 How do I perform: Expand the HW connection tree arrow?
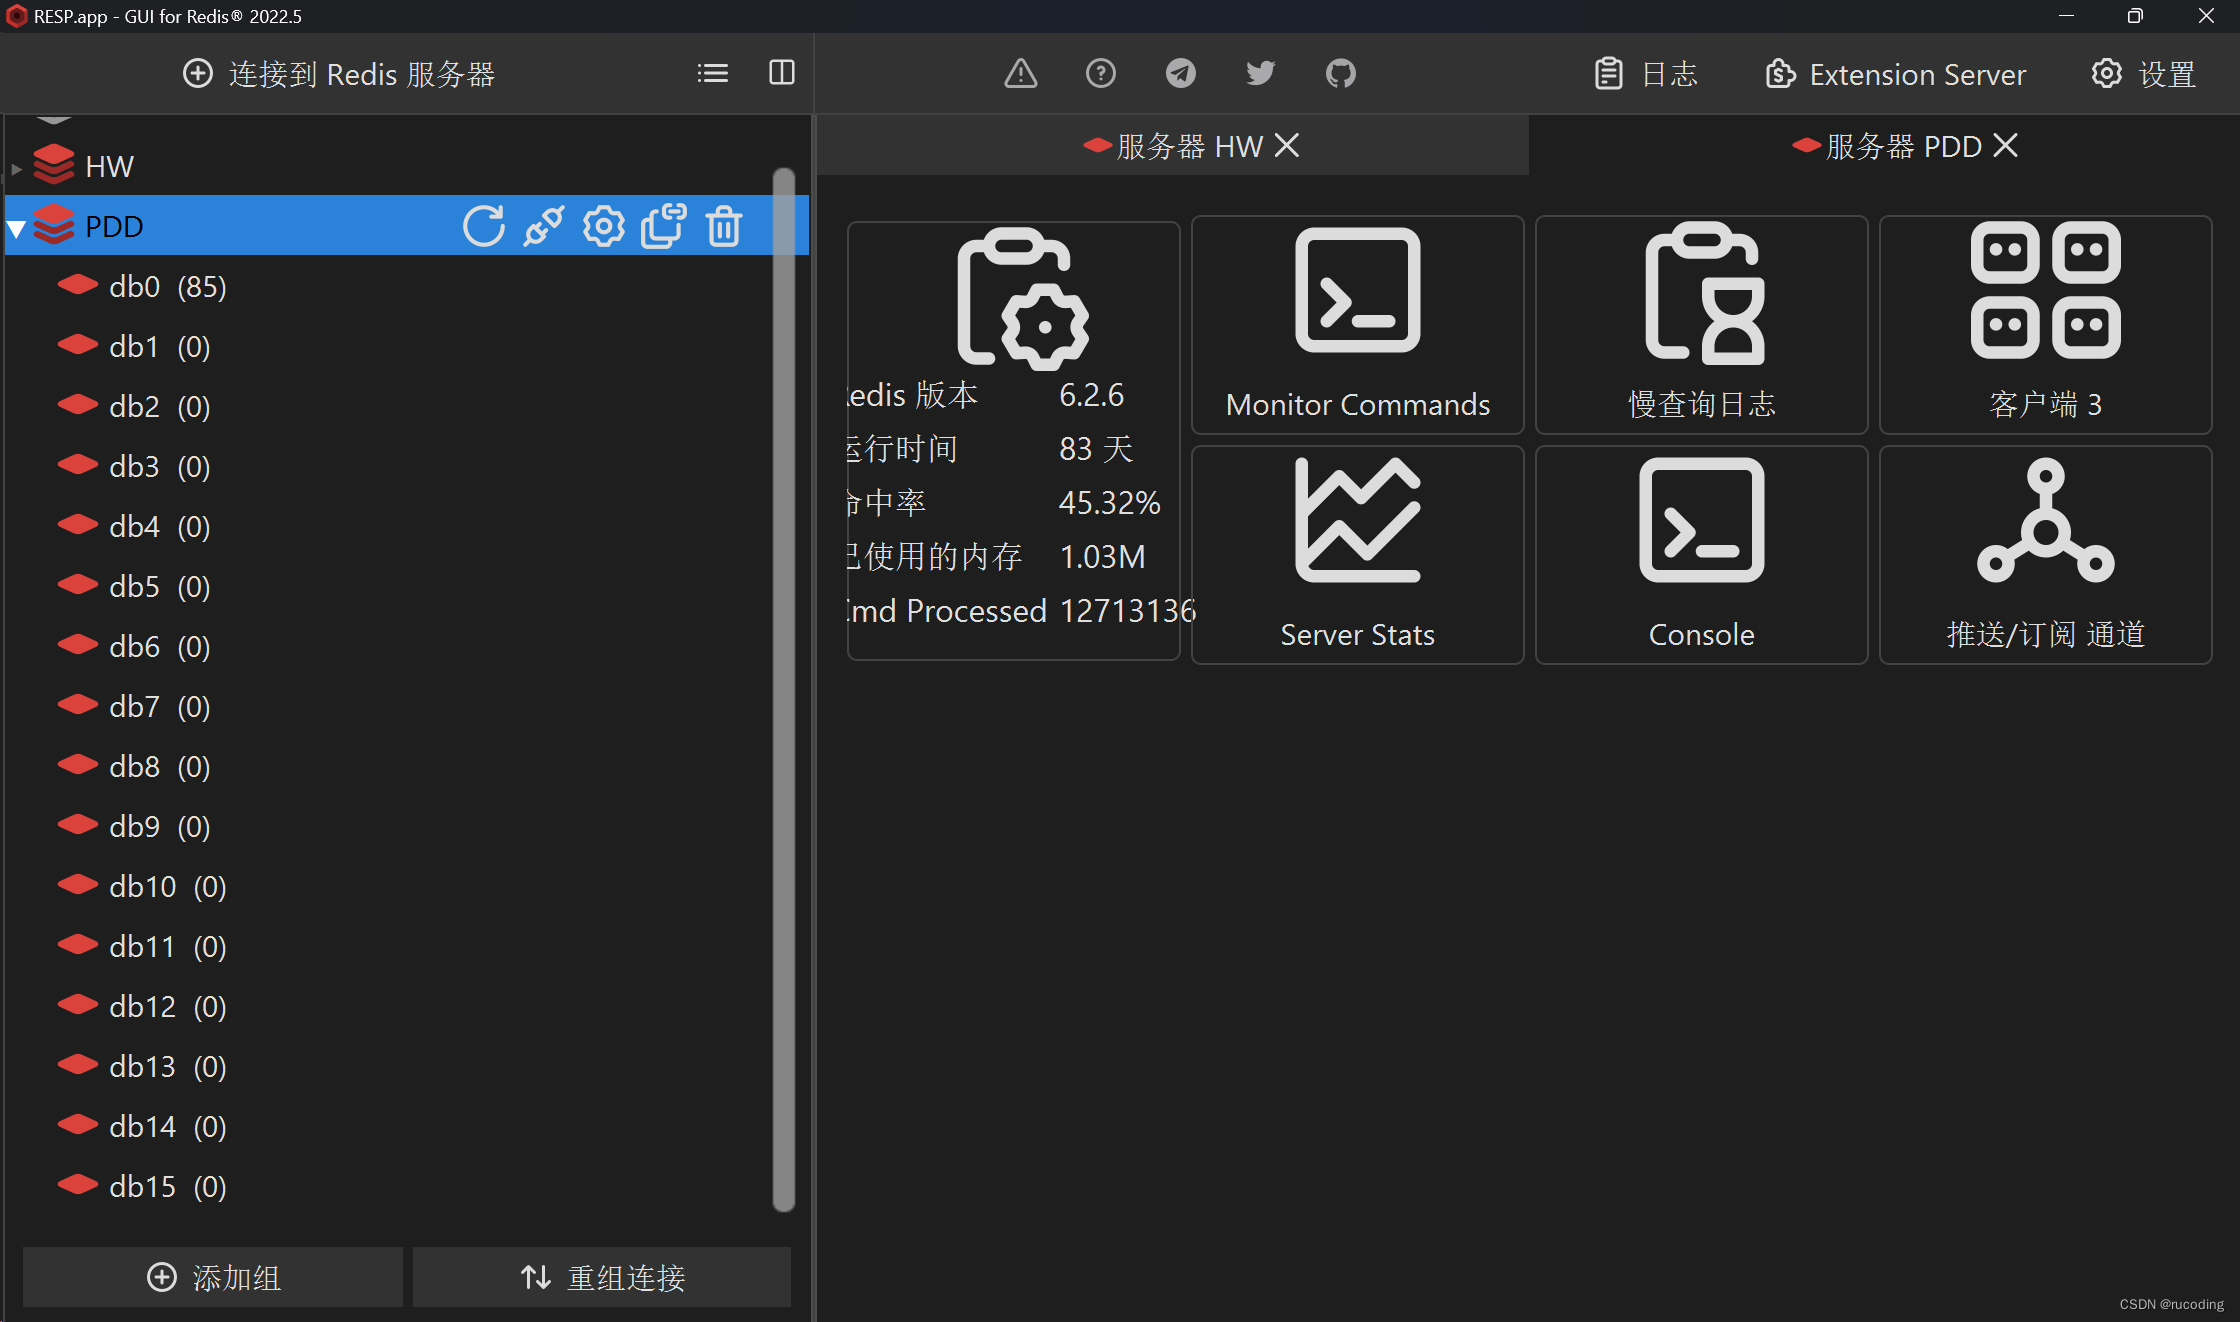coord(16,168)
